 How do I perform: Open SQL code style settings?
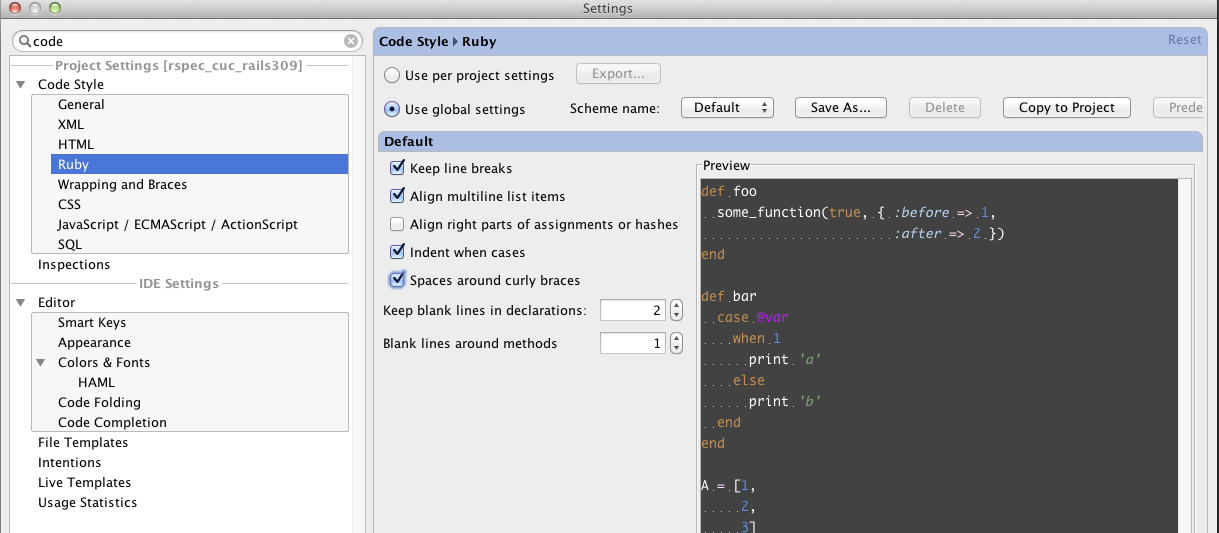click(x=70, y=244)
